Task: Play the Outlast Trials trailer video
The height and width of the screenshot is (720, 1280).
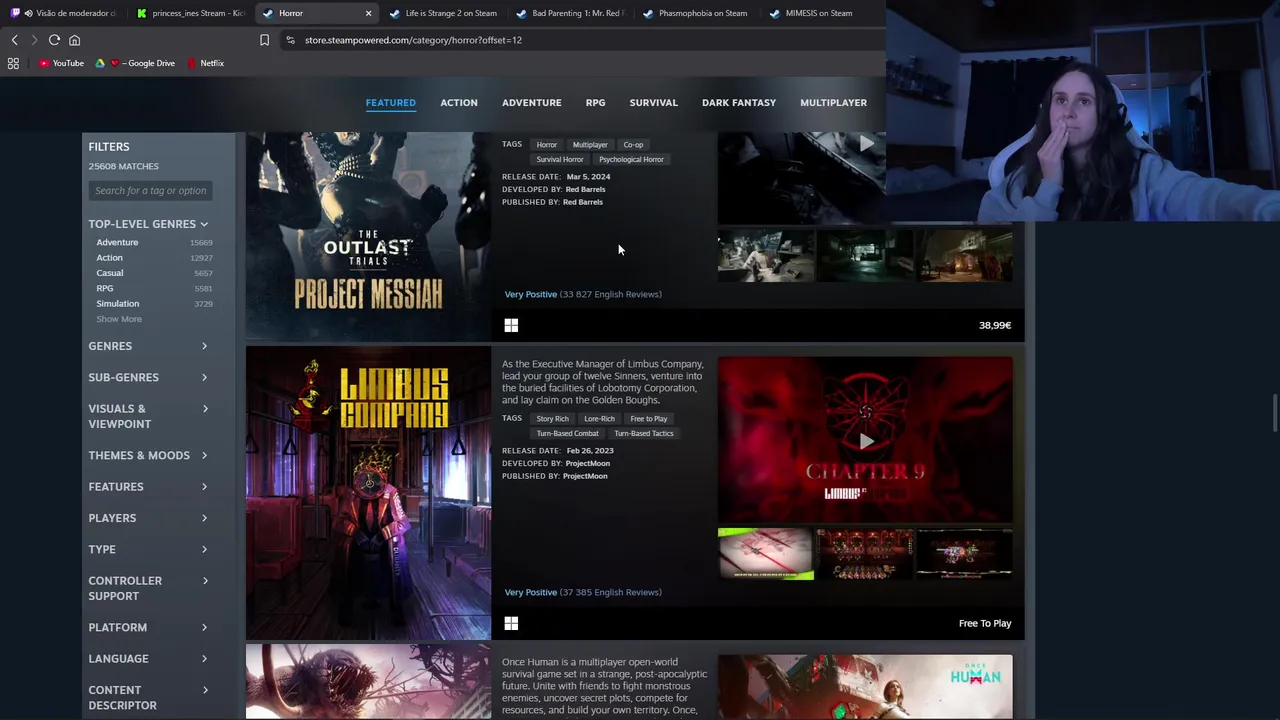Action: click(x=866, y=144)
